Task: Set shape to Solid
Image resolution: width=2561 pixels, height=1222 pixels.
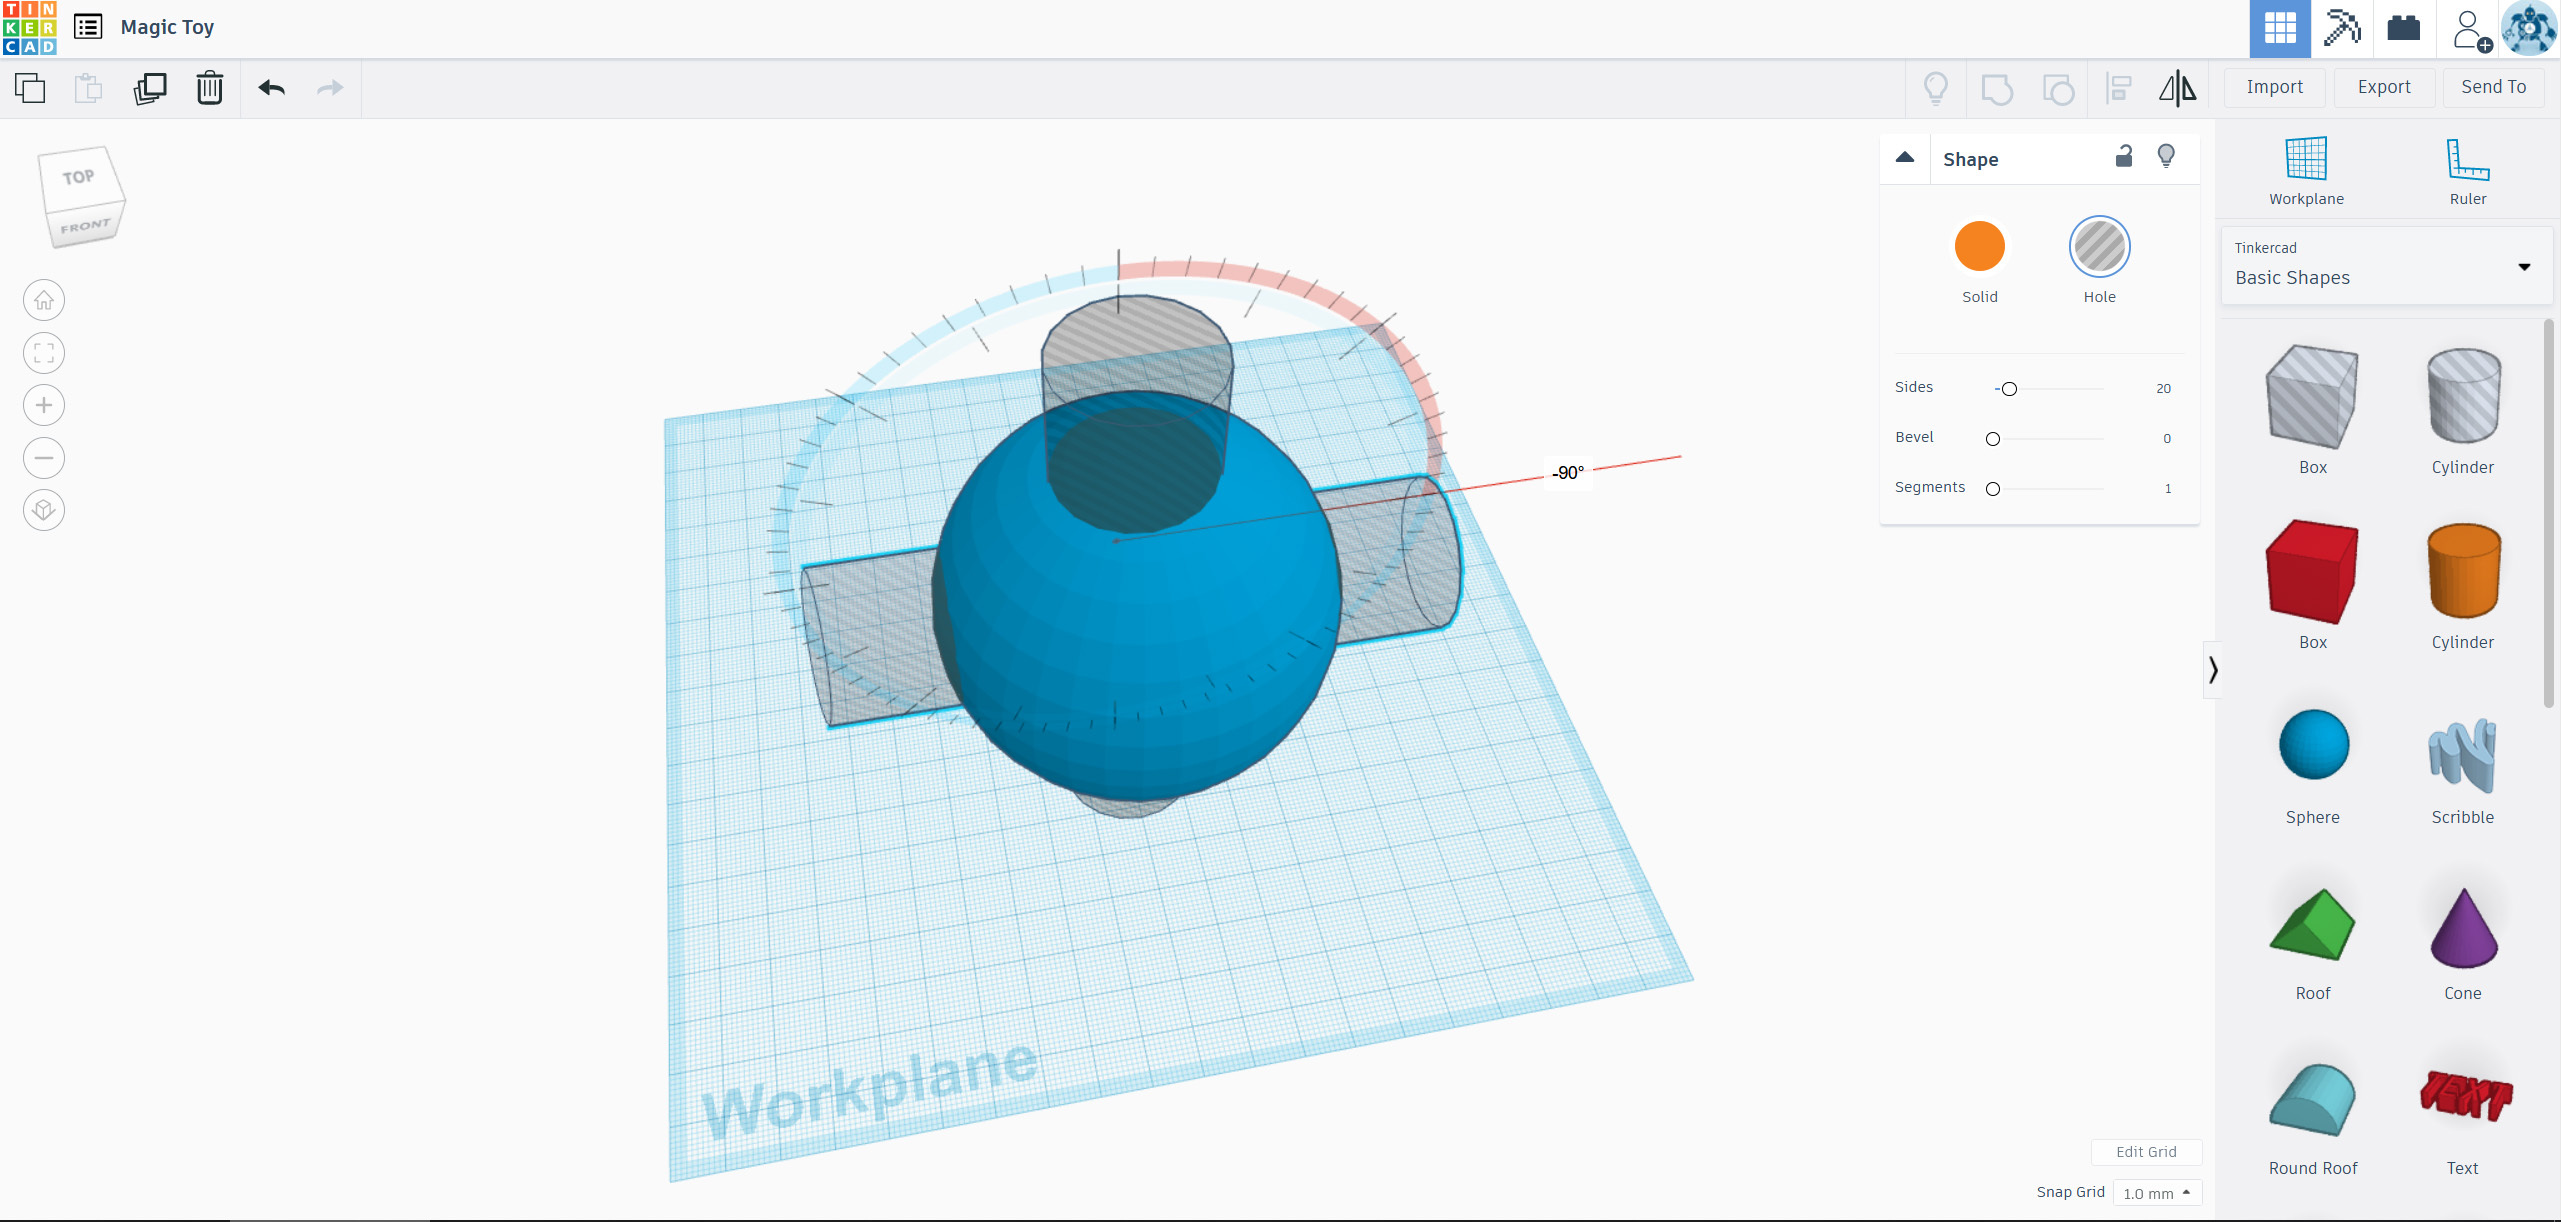Action: (x=1979, y=246)
